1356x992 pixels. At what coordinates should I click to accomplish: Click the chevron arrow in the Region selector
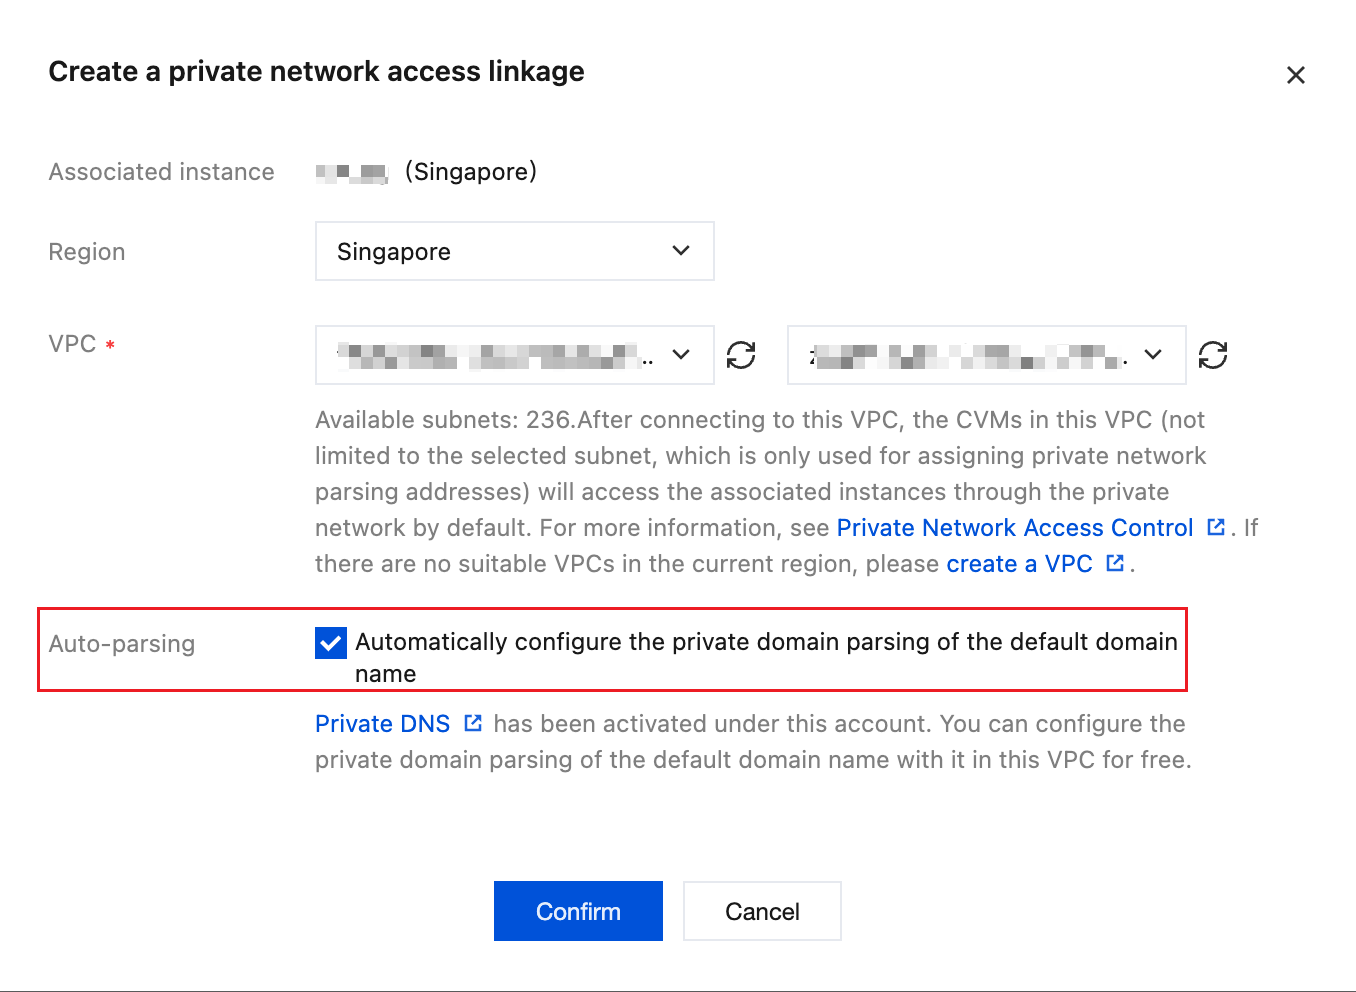tap(681, 251)
